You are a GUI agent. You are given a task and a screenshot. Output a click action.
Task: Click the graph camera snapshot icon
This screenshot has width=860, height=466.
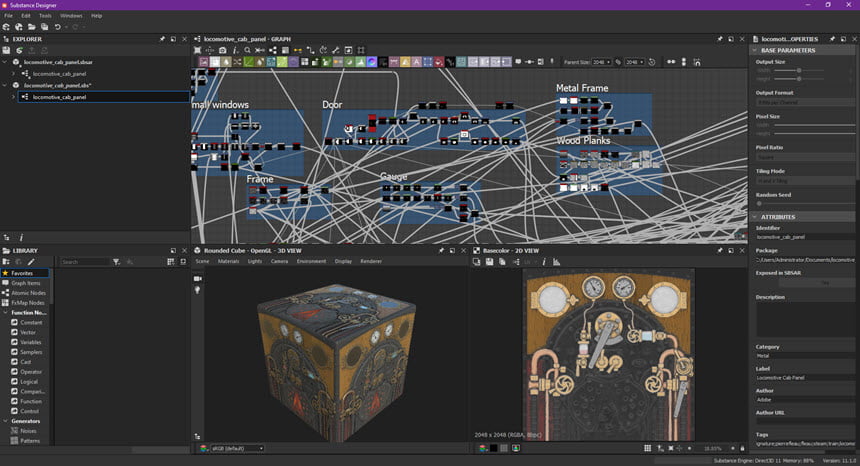click(x=222, y=50)
